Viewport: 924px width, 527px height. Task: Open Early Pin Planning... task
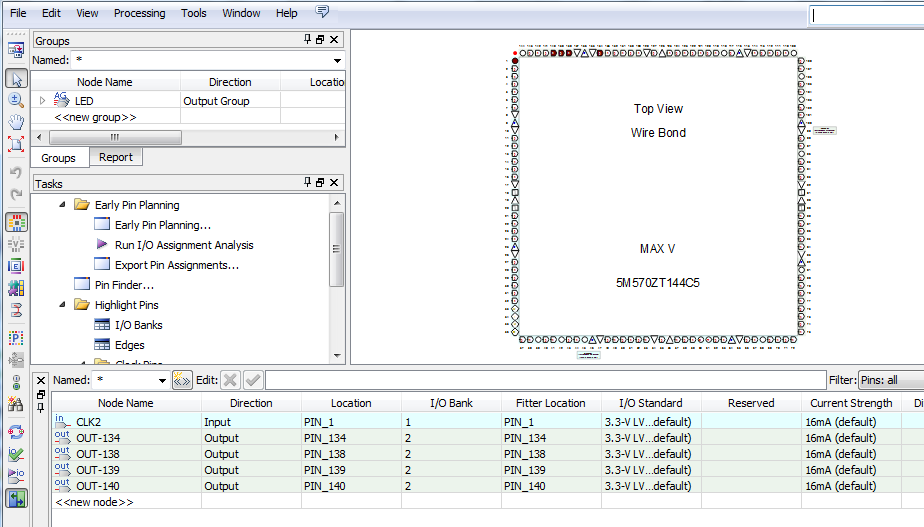(163, 225)
